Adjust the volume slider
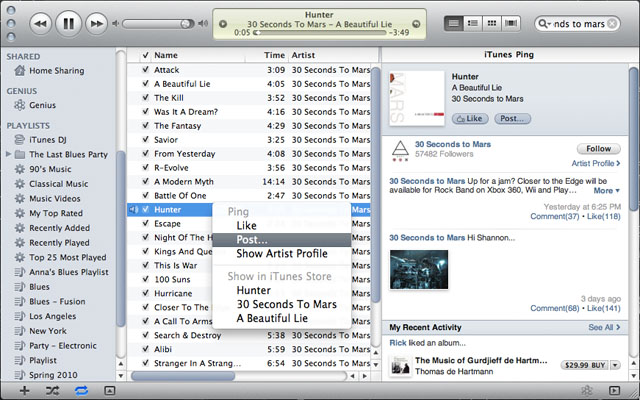This screenshot has width=640, height=400. (159, 24)
